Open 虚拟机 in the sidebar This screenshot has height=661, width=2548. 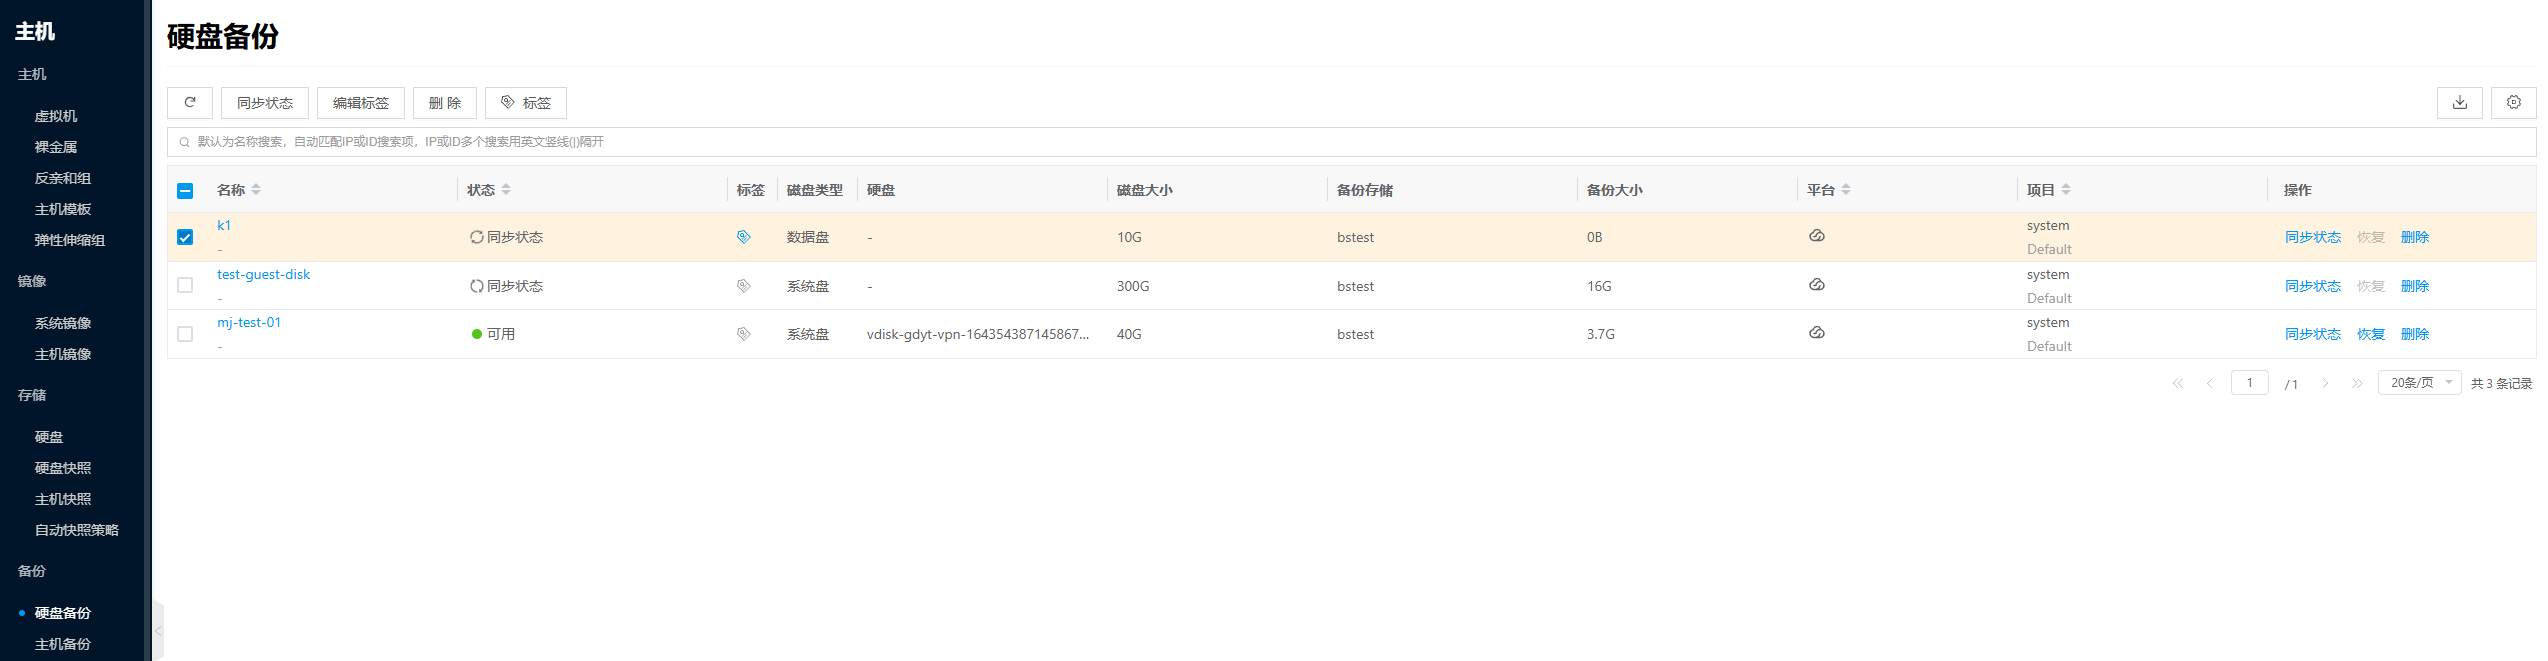56,116
